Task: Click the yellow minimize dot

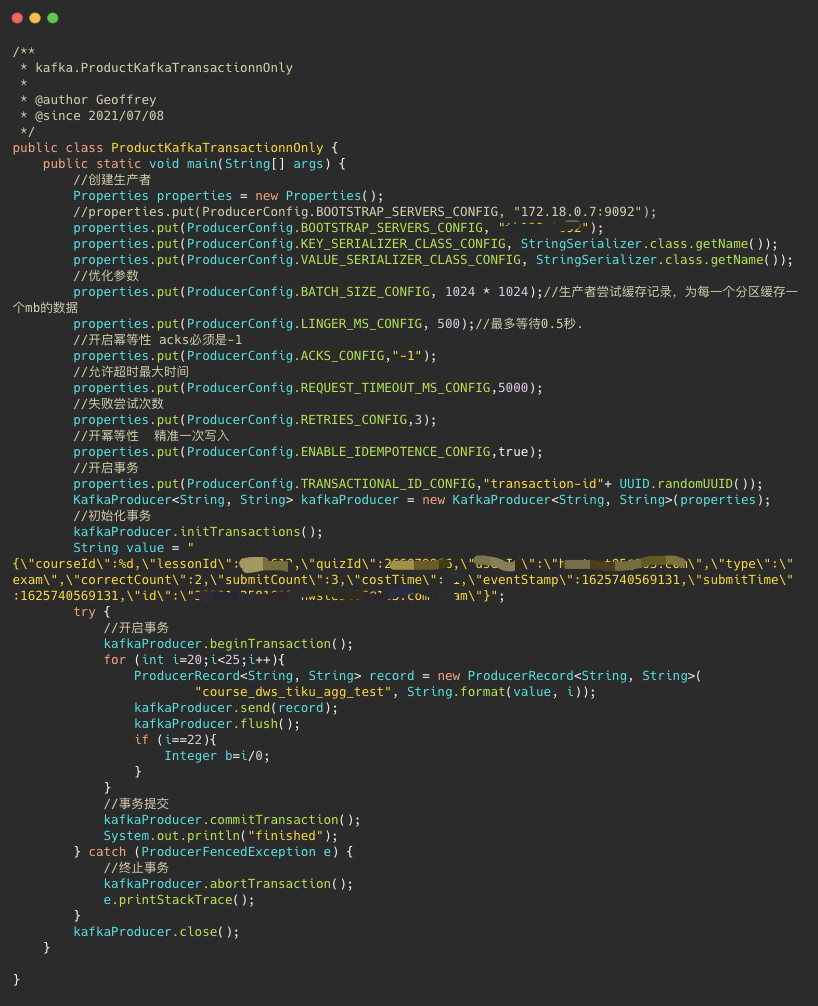Action: click(35, 18)
